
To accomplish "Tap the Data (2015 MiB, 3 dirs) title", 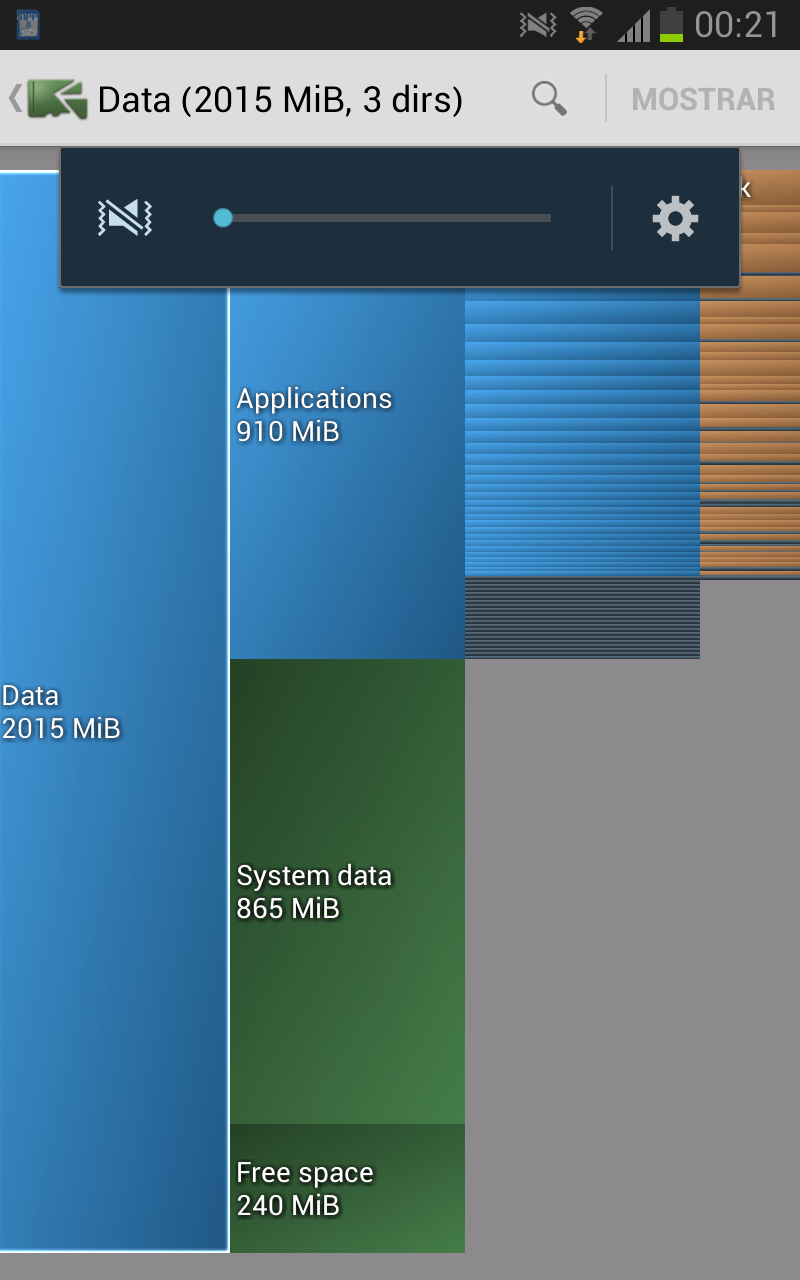I will click(280, 100).
